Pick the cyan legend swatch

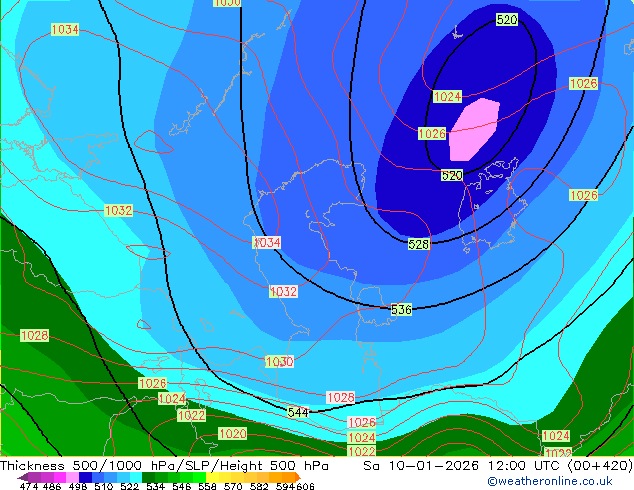136,477
